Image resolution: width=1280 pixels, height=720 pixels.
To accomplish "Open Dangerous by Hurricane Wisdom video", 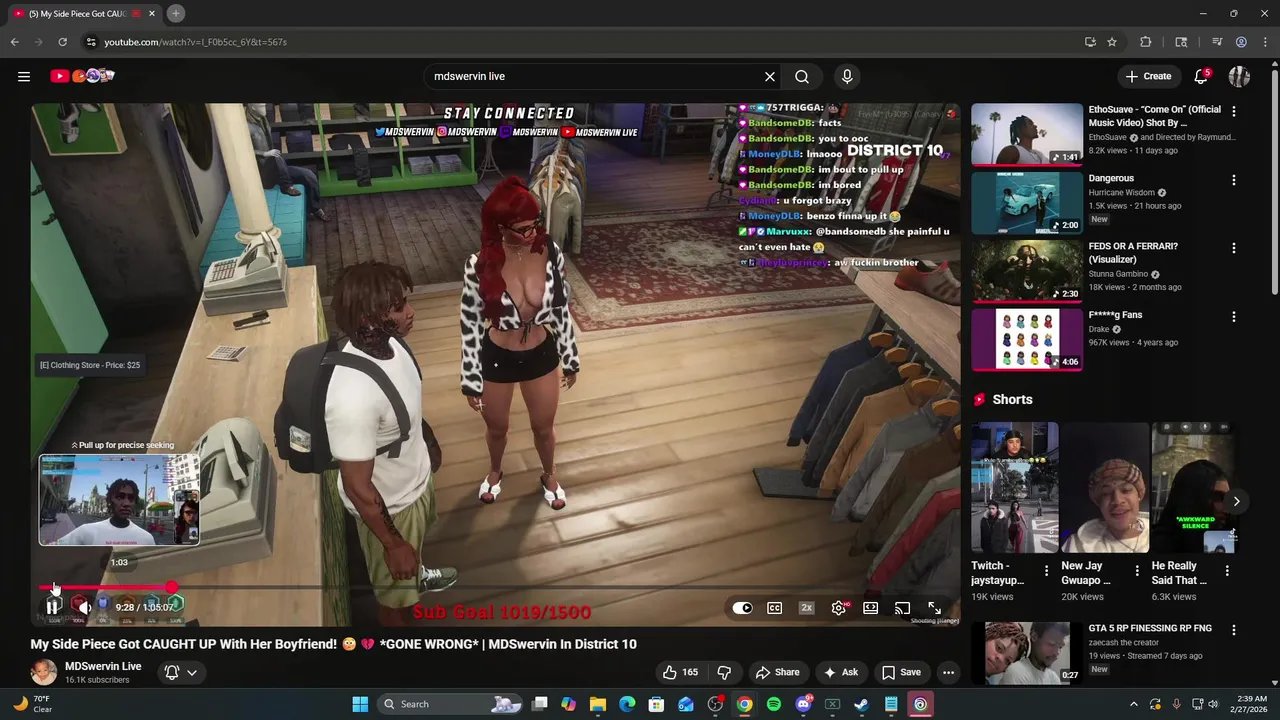I will (x=1027, y=202).
